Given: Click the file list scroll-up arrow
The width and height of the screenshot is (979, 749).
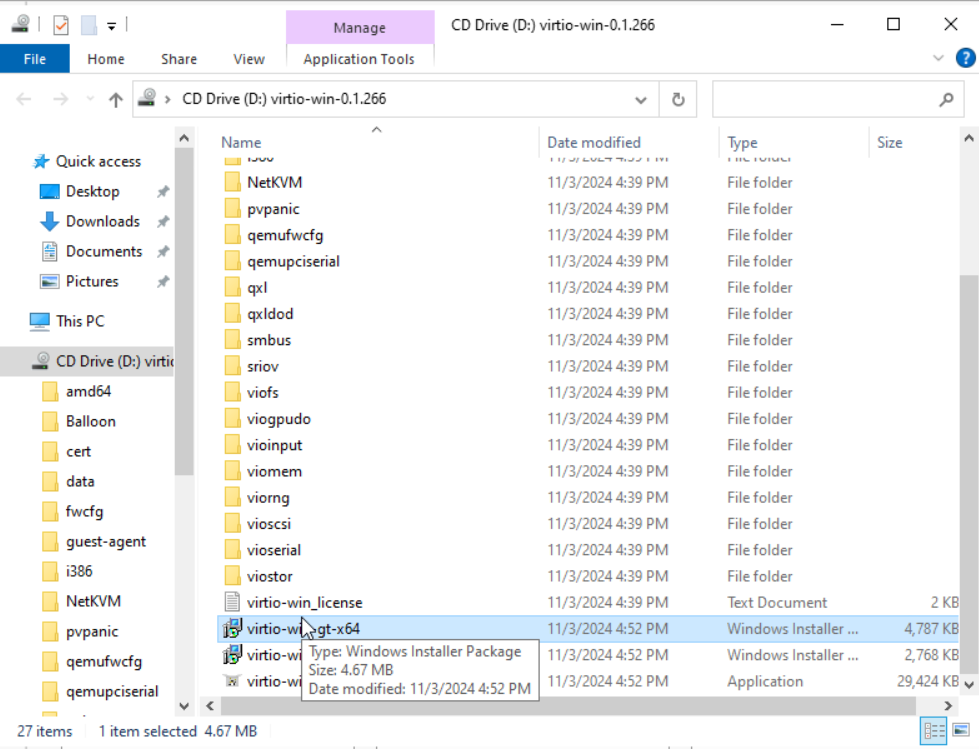Looking at the screenshot, I should tap(968, 138).
